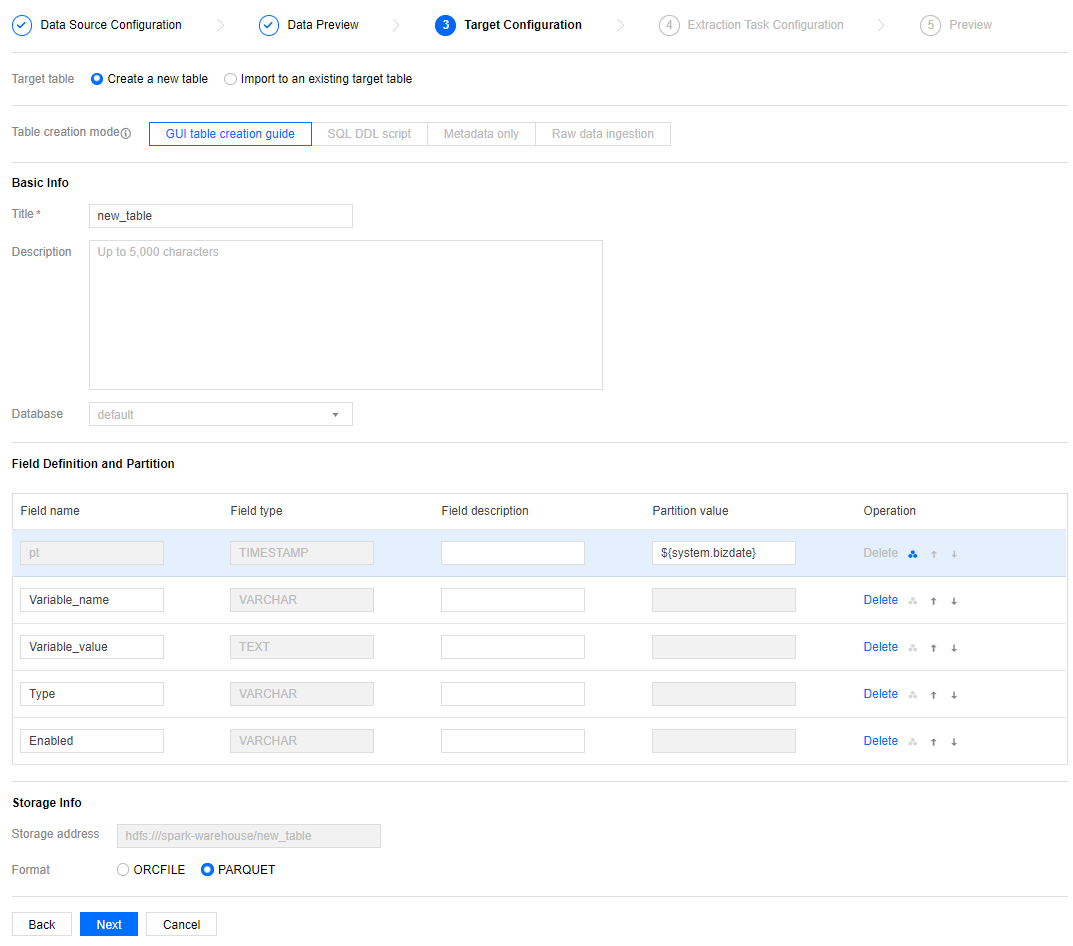Switch to SQL DDL script mode

370,134
